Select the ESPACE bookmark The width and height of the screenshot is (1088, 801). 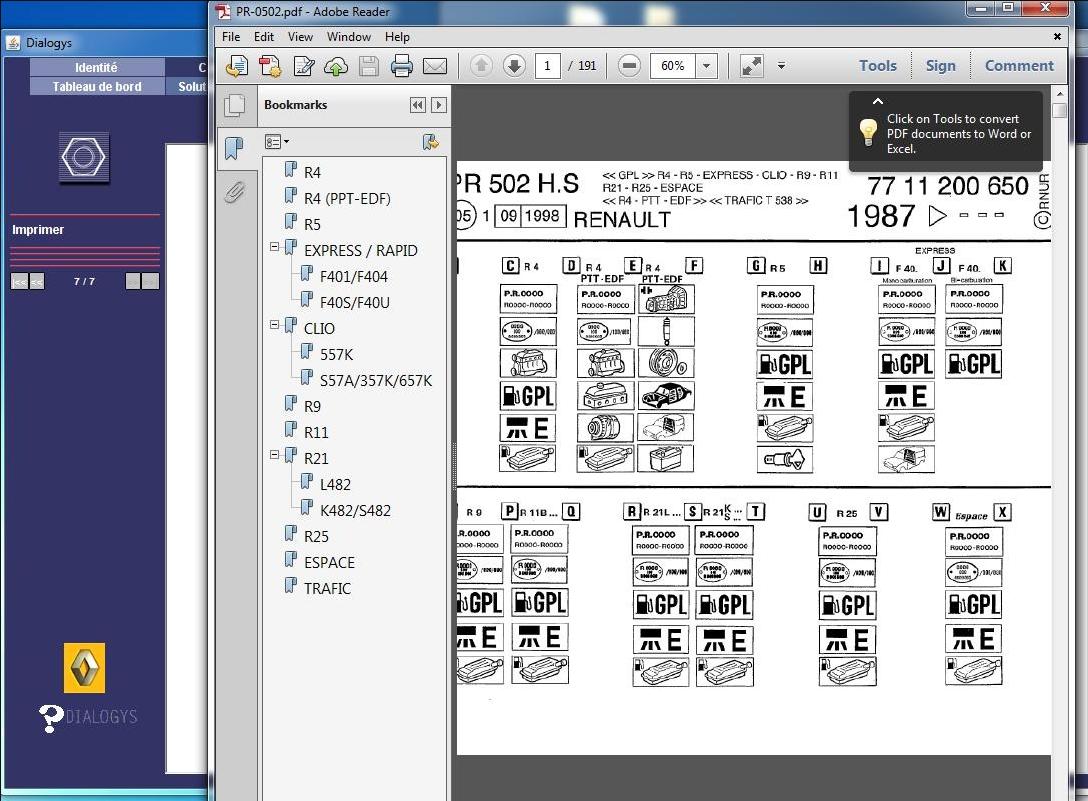pyautogui.click(x=329, y=563)
